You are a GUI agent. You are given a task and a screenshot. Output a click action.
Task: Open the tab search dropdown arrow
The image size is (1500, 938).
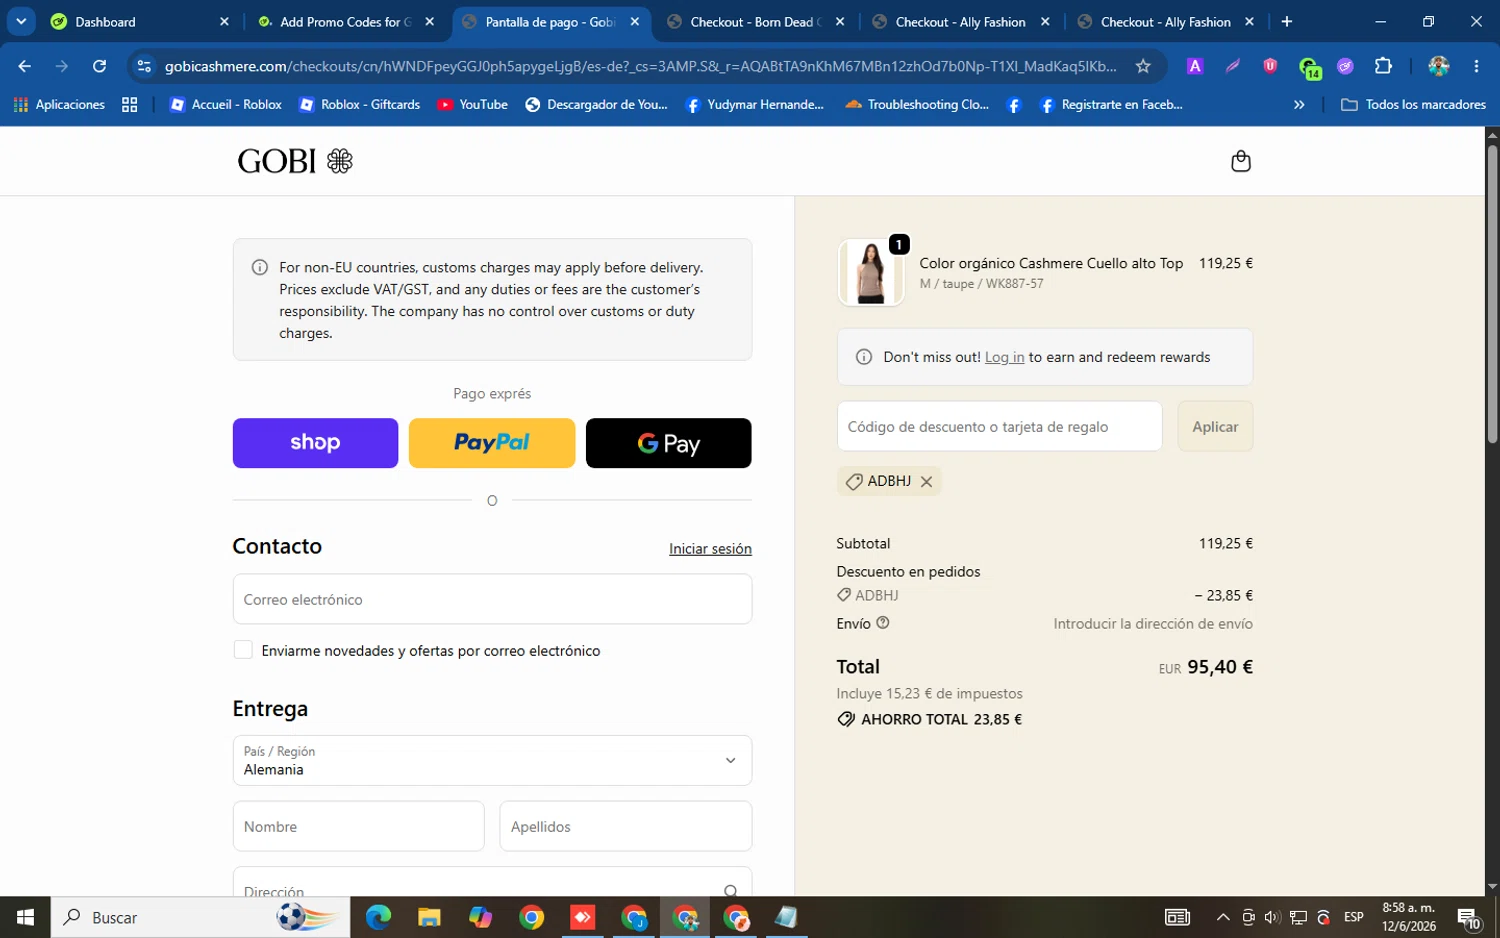point(21,21)
